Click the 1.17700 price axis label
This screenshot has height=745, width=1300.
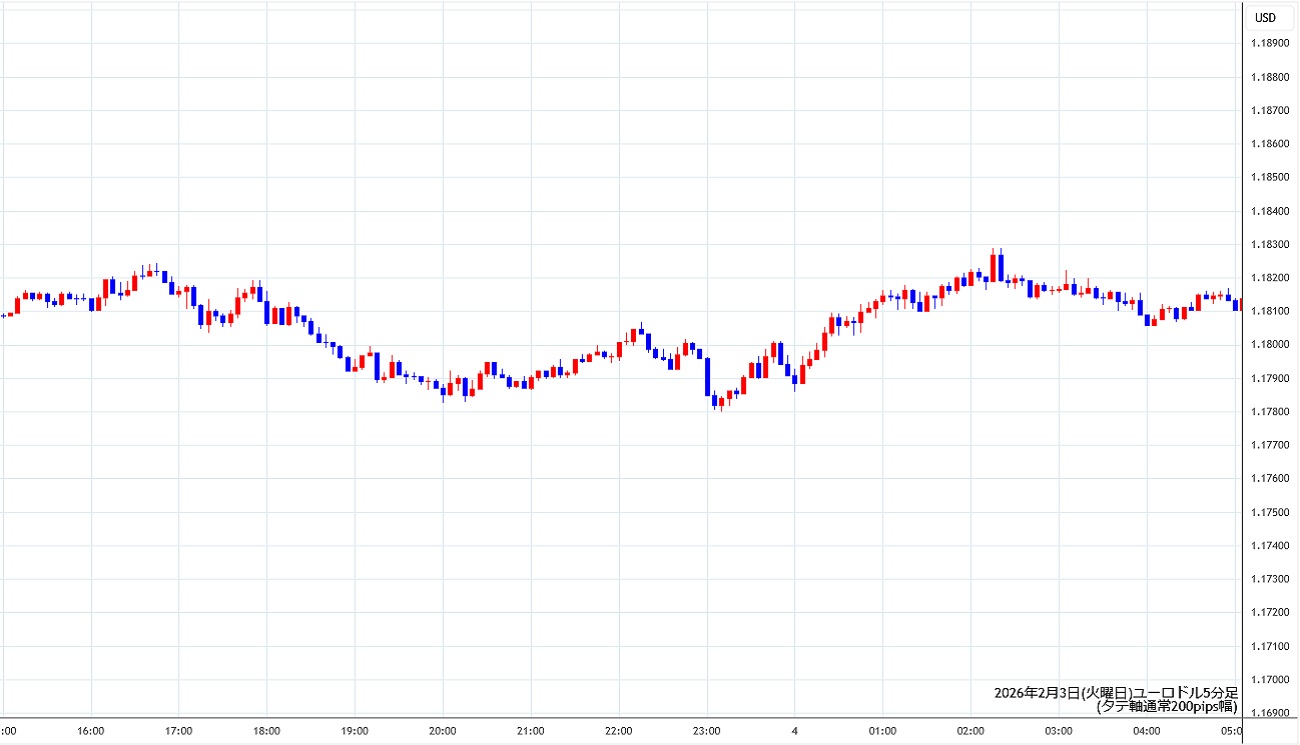(1272, 445)
